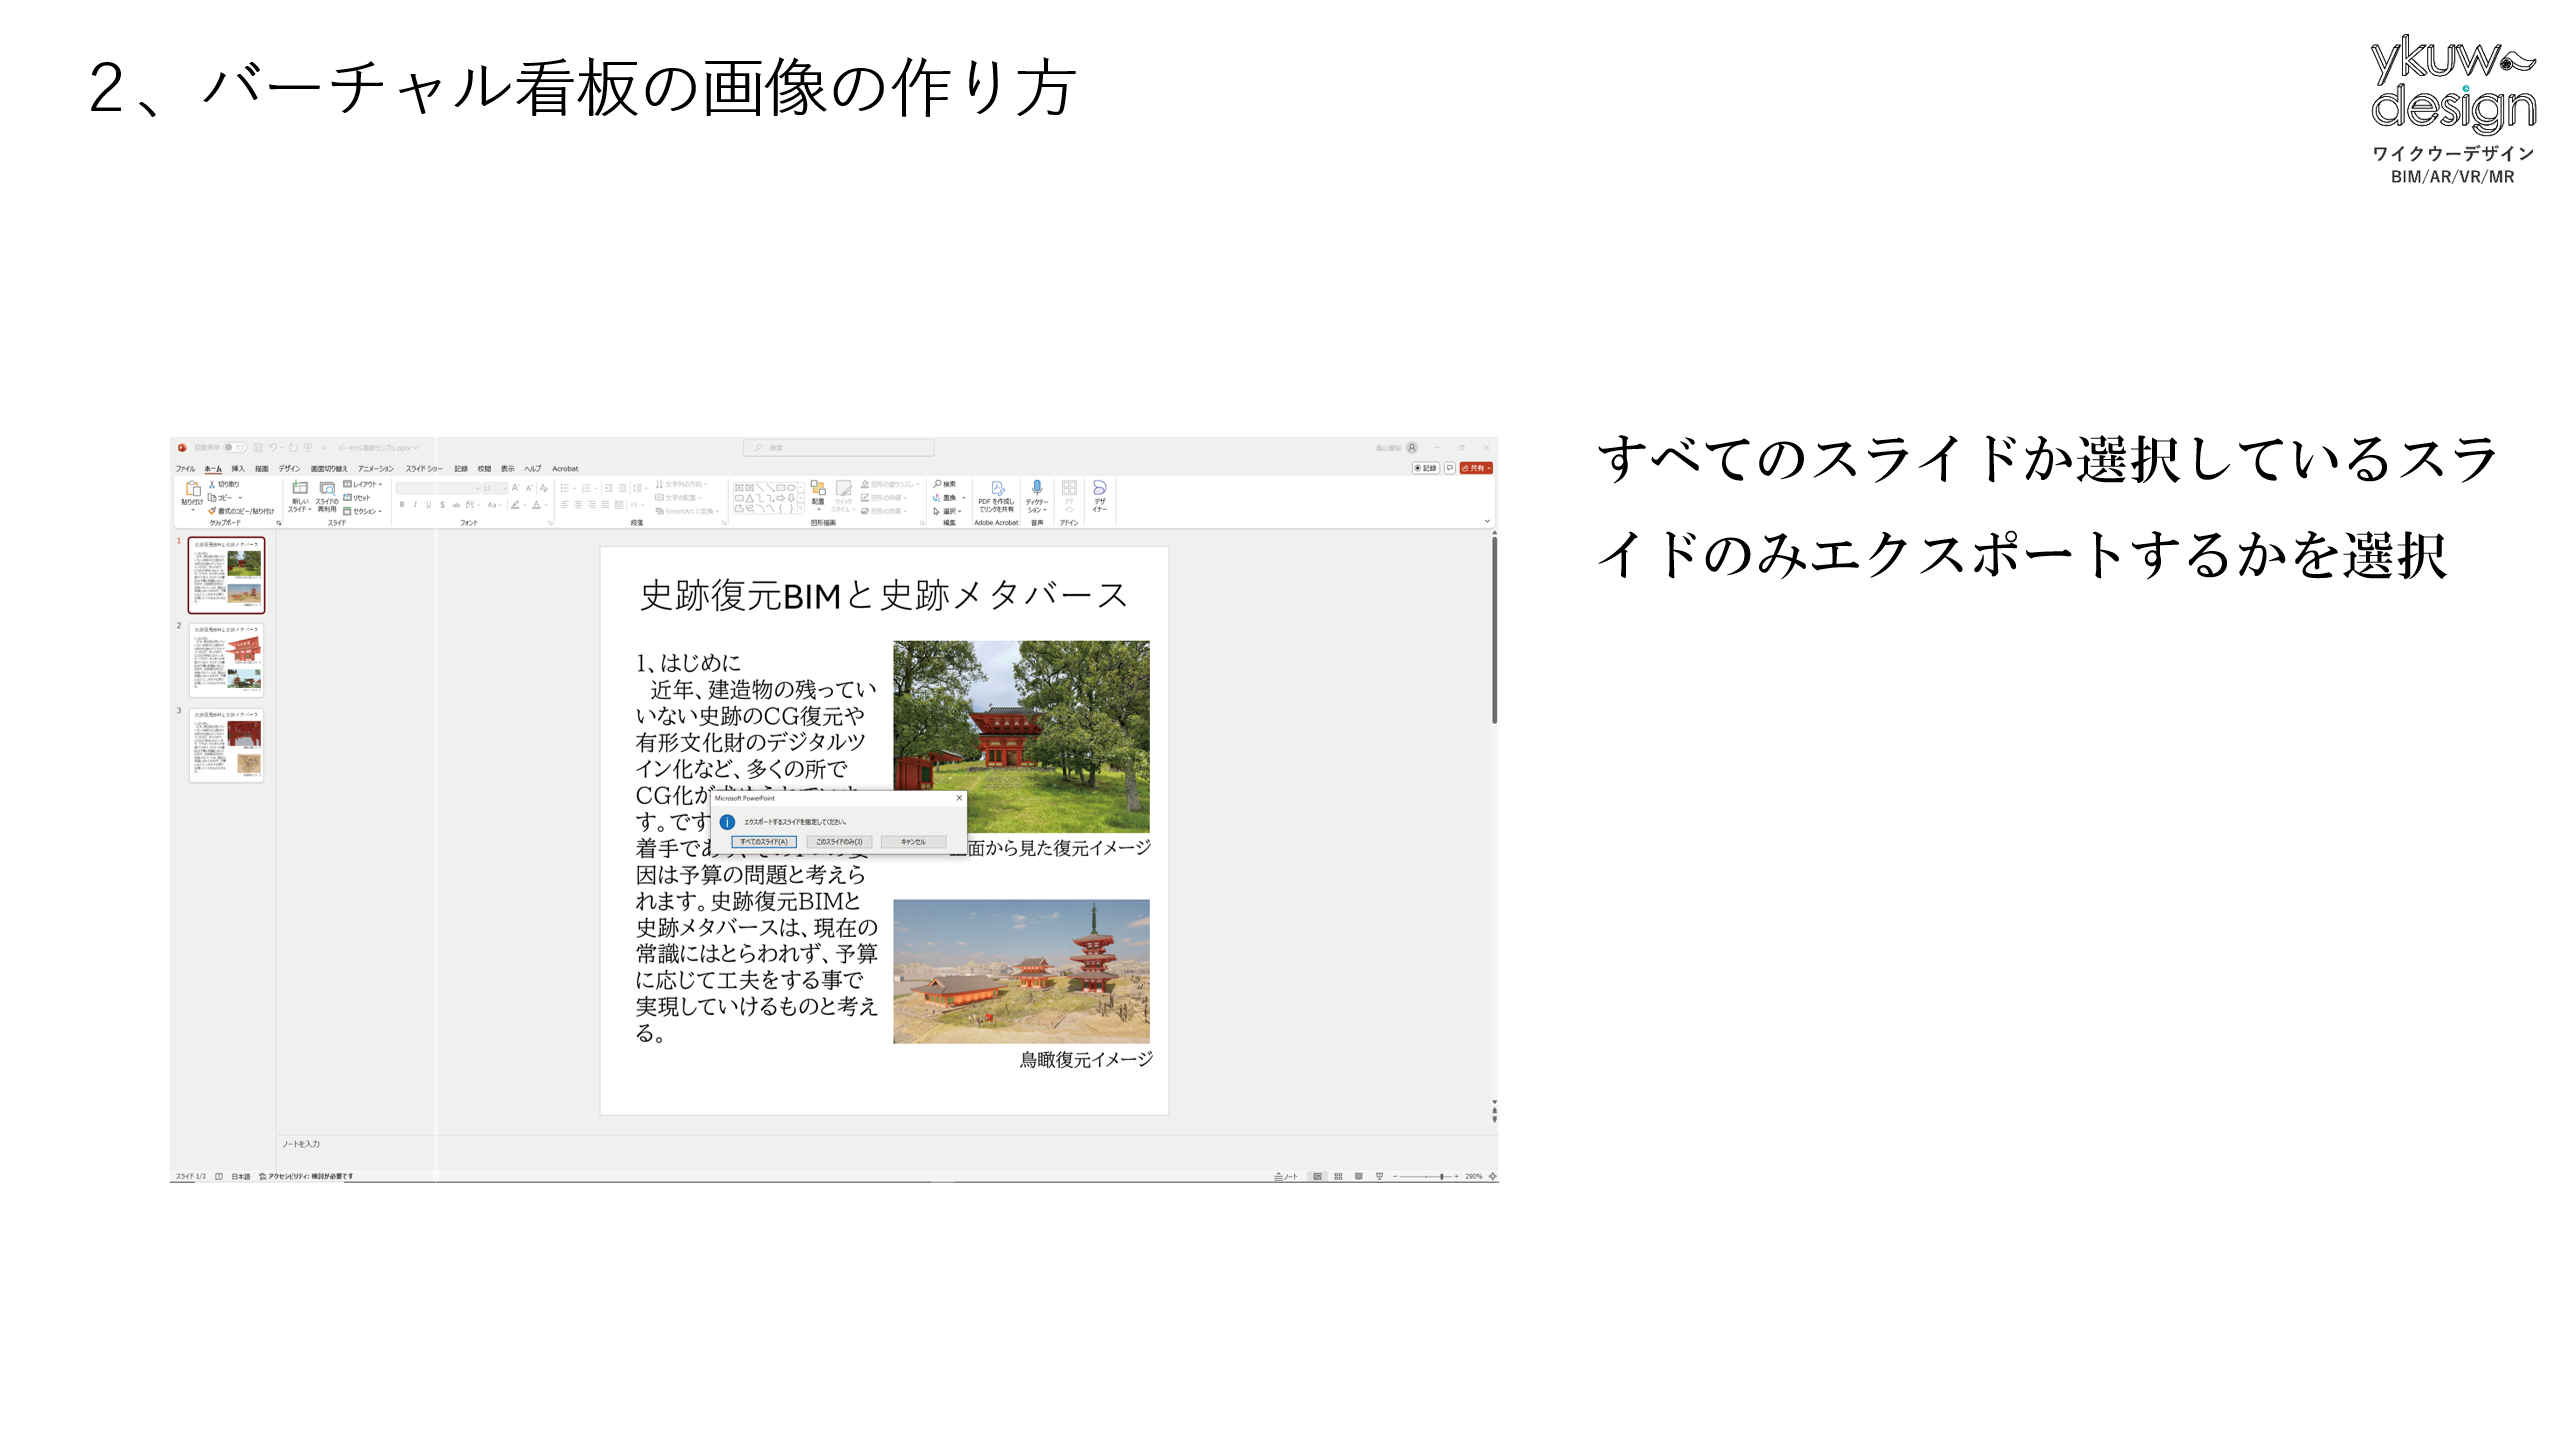Open the comments pane icon
The width and height of the screenshot is (2560, 1440).
pyautogui.click(x=1449, y=468)
